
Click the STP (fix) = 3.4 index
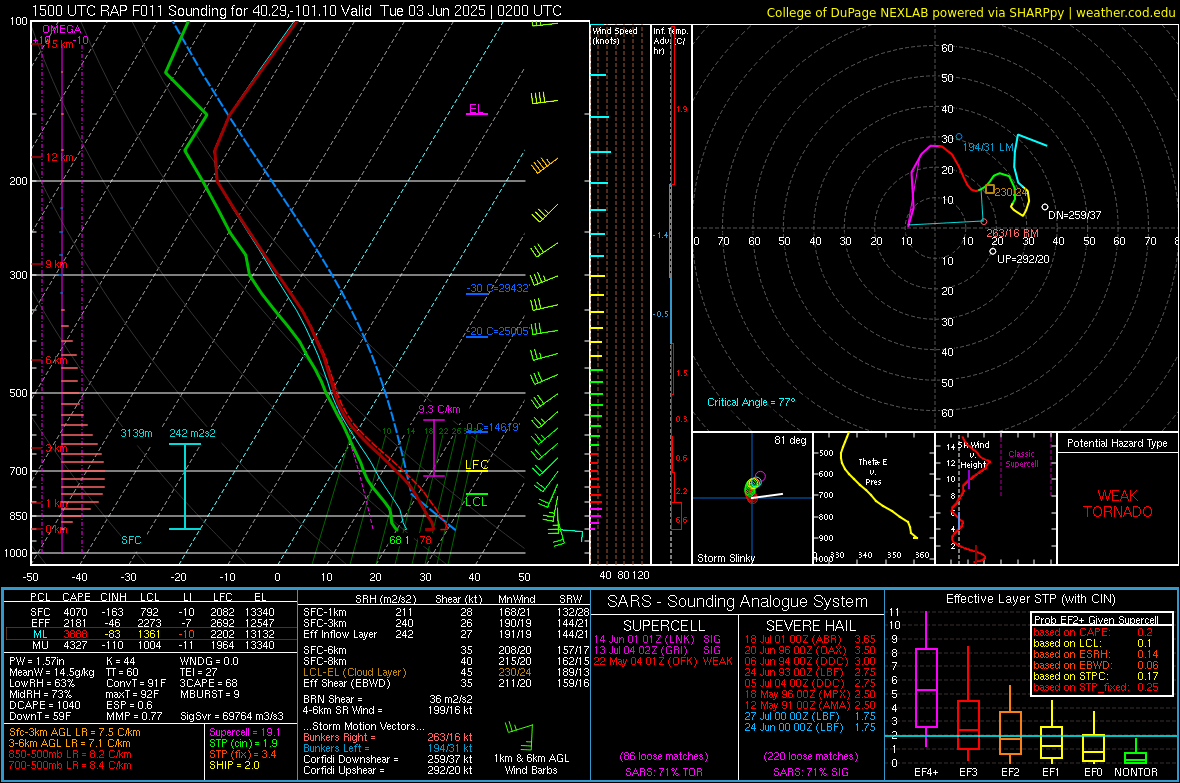coord(242,754)
